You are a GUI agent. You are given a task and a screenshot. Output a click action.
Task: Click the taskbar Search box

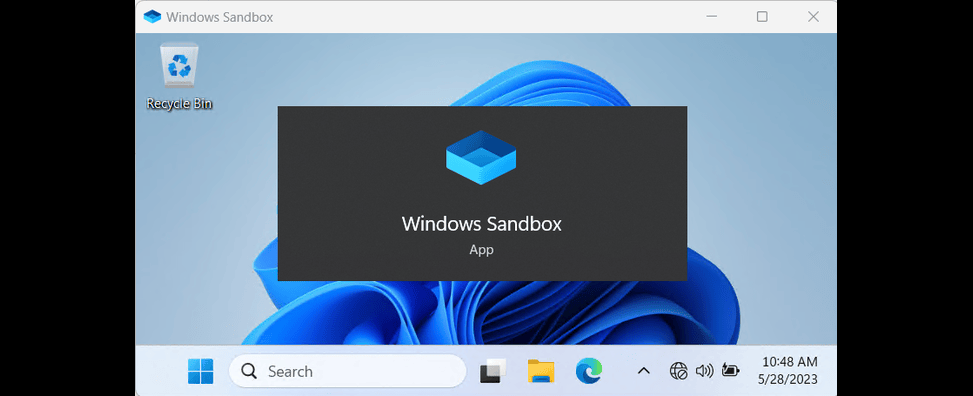[x=348, y=371]
